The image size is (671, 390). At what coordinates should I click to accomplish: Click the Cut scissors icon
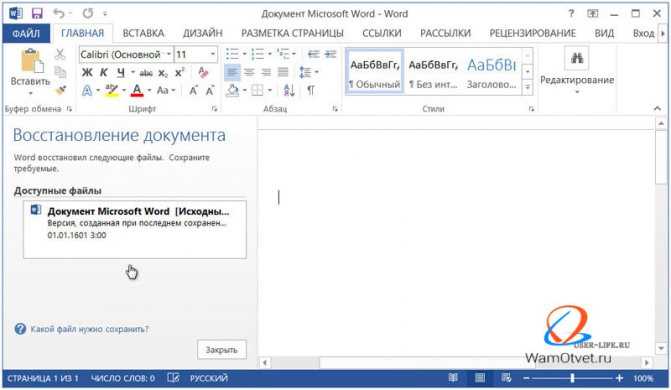(60, 54)
